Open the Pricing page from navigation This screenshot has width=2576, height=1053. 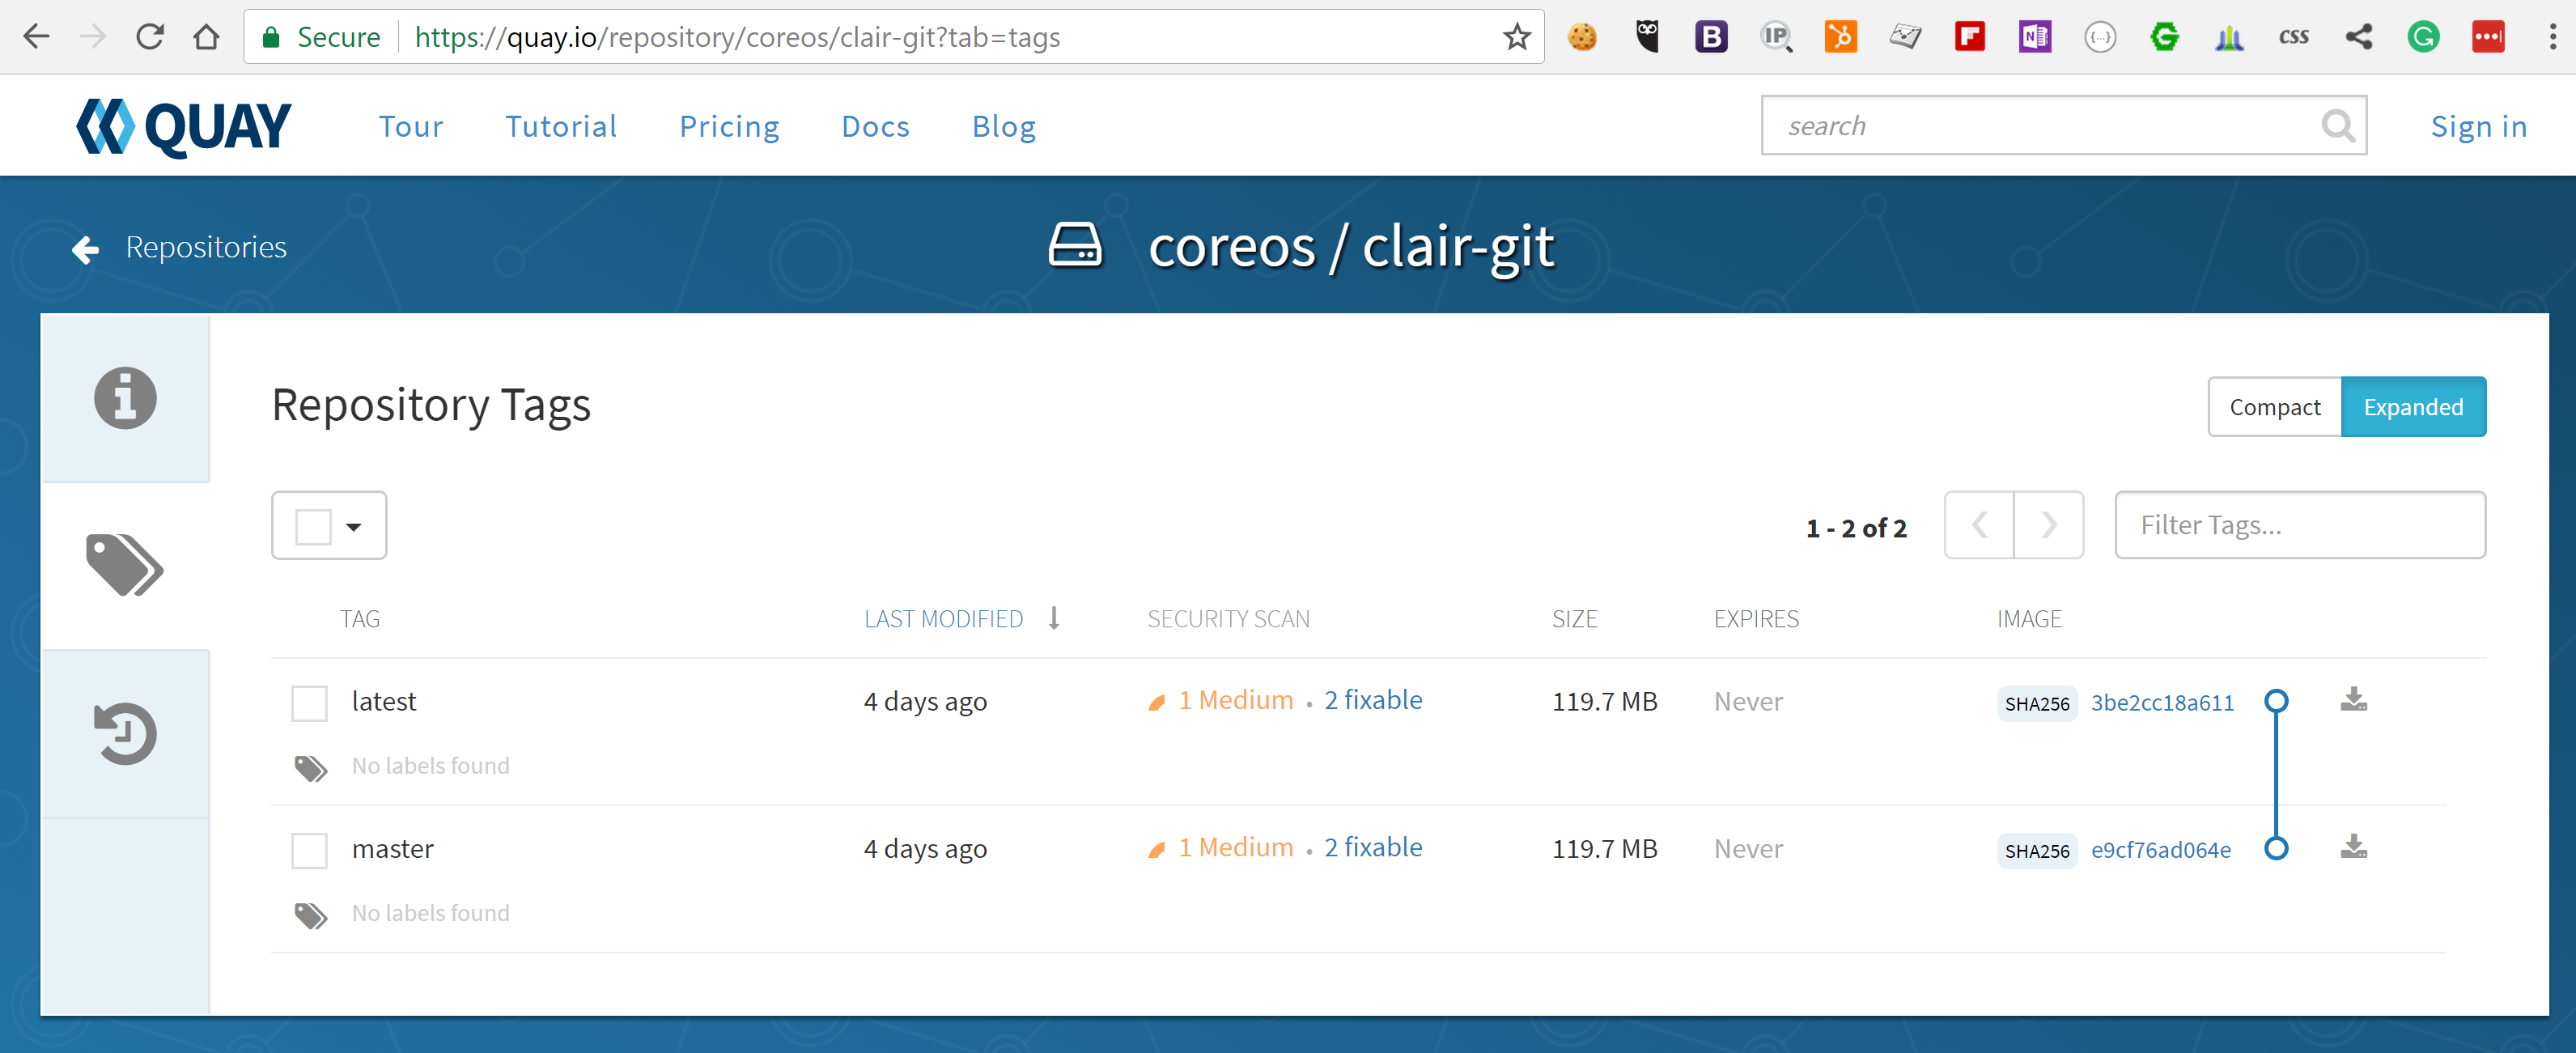coord(729,126)
